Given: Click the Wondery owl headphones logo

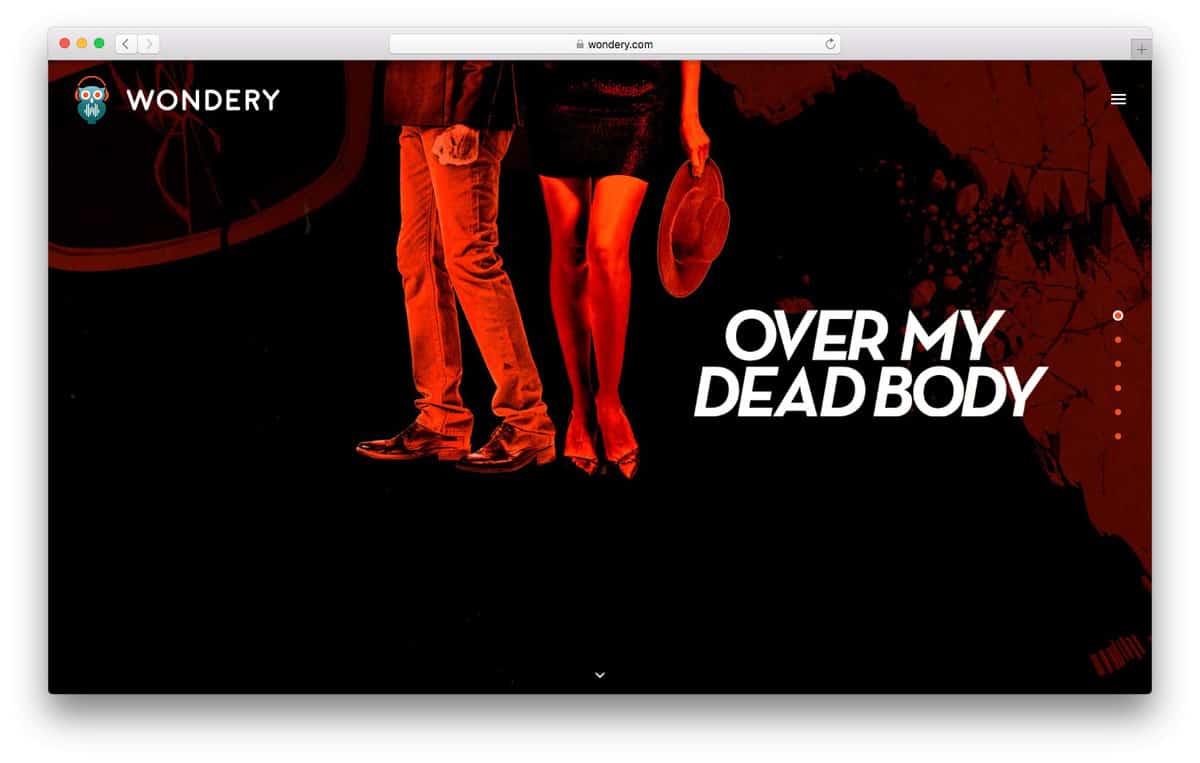Looking at the screenshot, I should (x=91, y=100).
